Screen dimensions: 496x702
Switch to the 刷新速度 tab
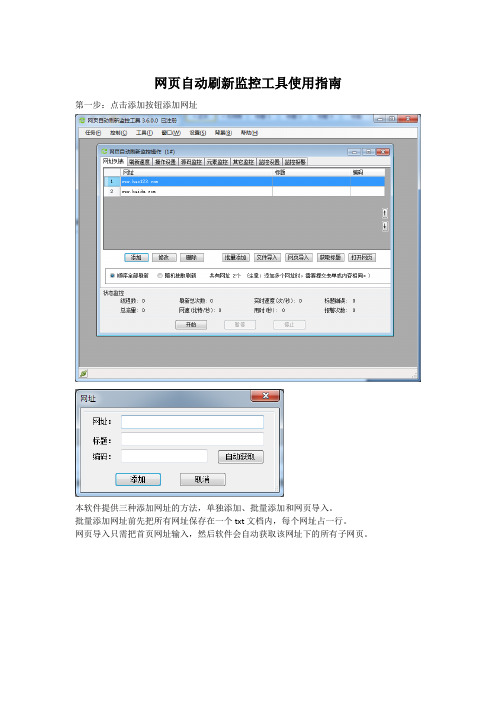[x=140, y=162]
